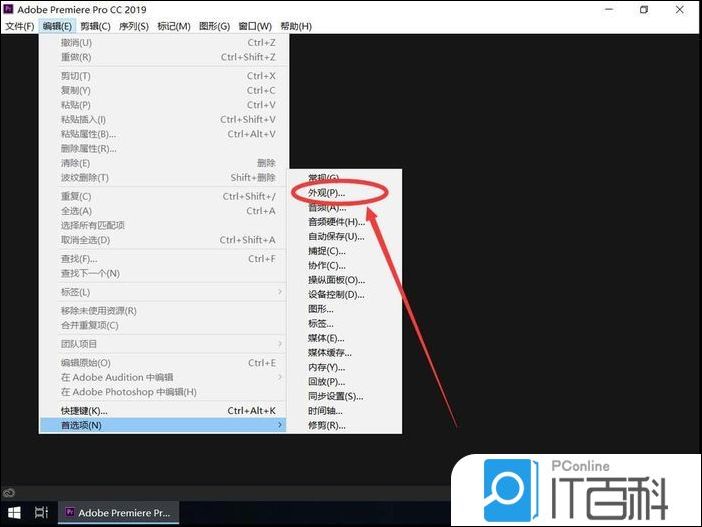Click 重复(C) menu entry
The width and height of the screenshot is (702, 527).
[163, 196]
